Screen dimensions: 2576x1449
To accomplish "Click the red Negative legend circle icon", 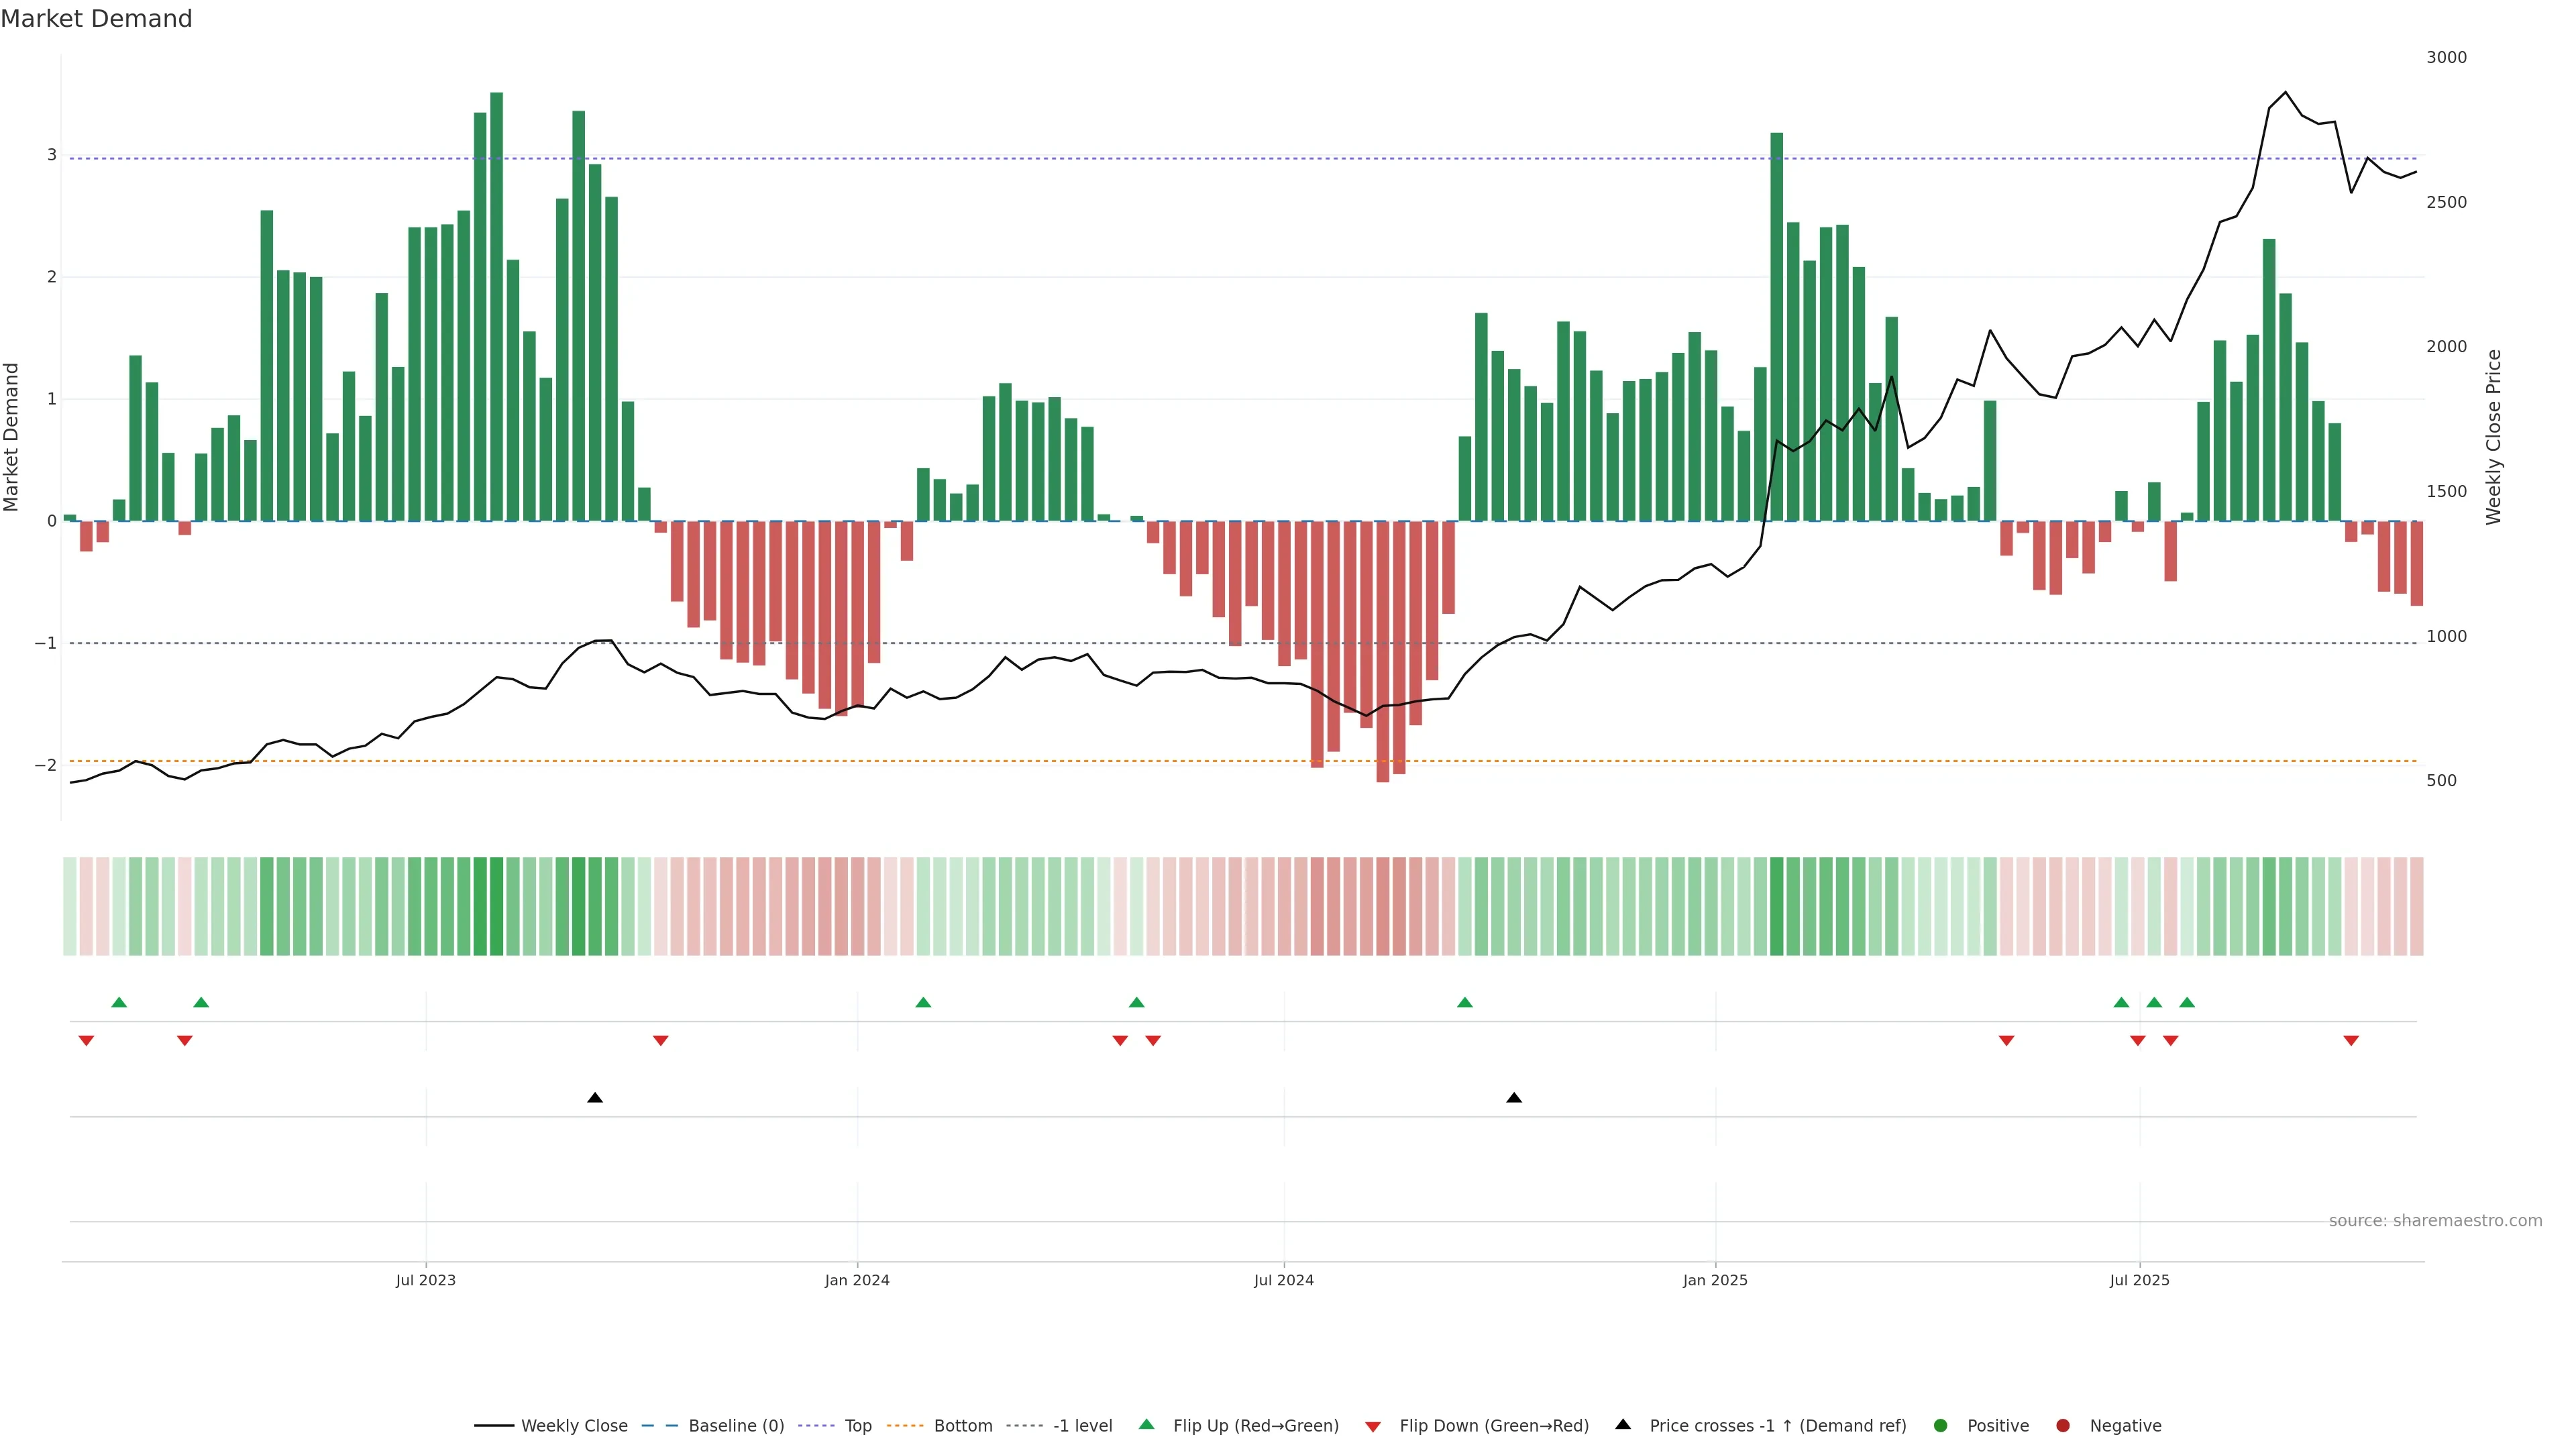I will point(2062,1425).
